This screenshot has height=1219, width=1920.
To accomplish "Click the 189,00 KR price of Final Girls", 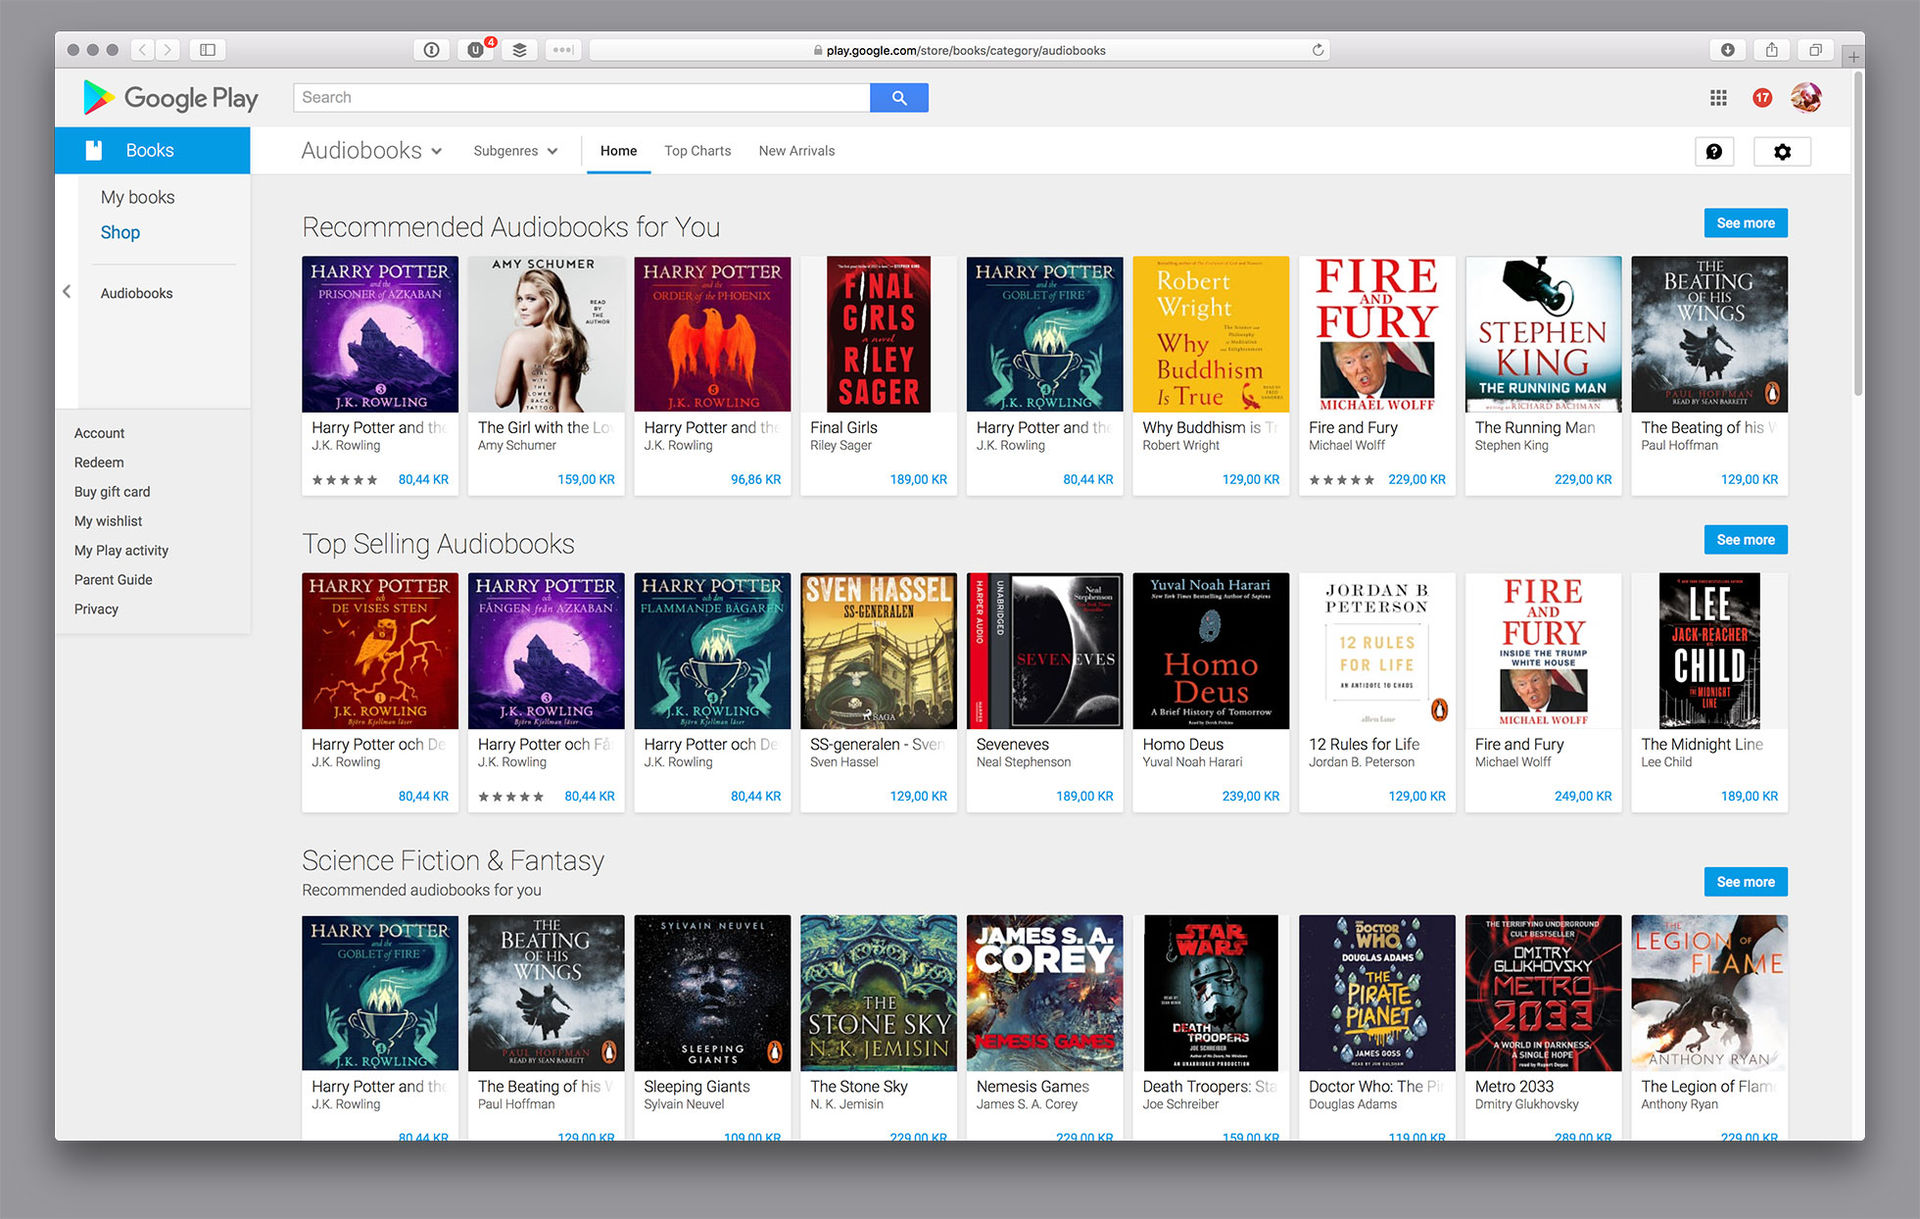I will point(918,480).
